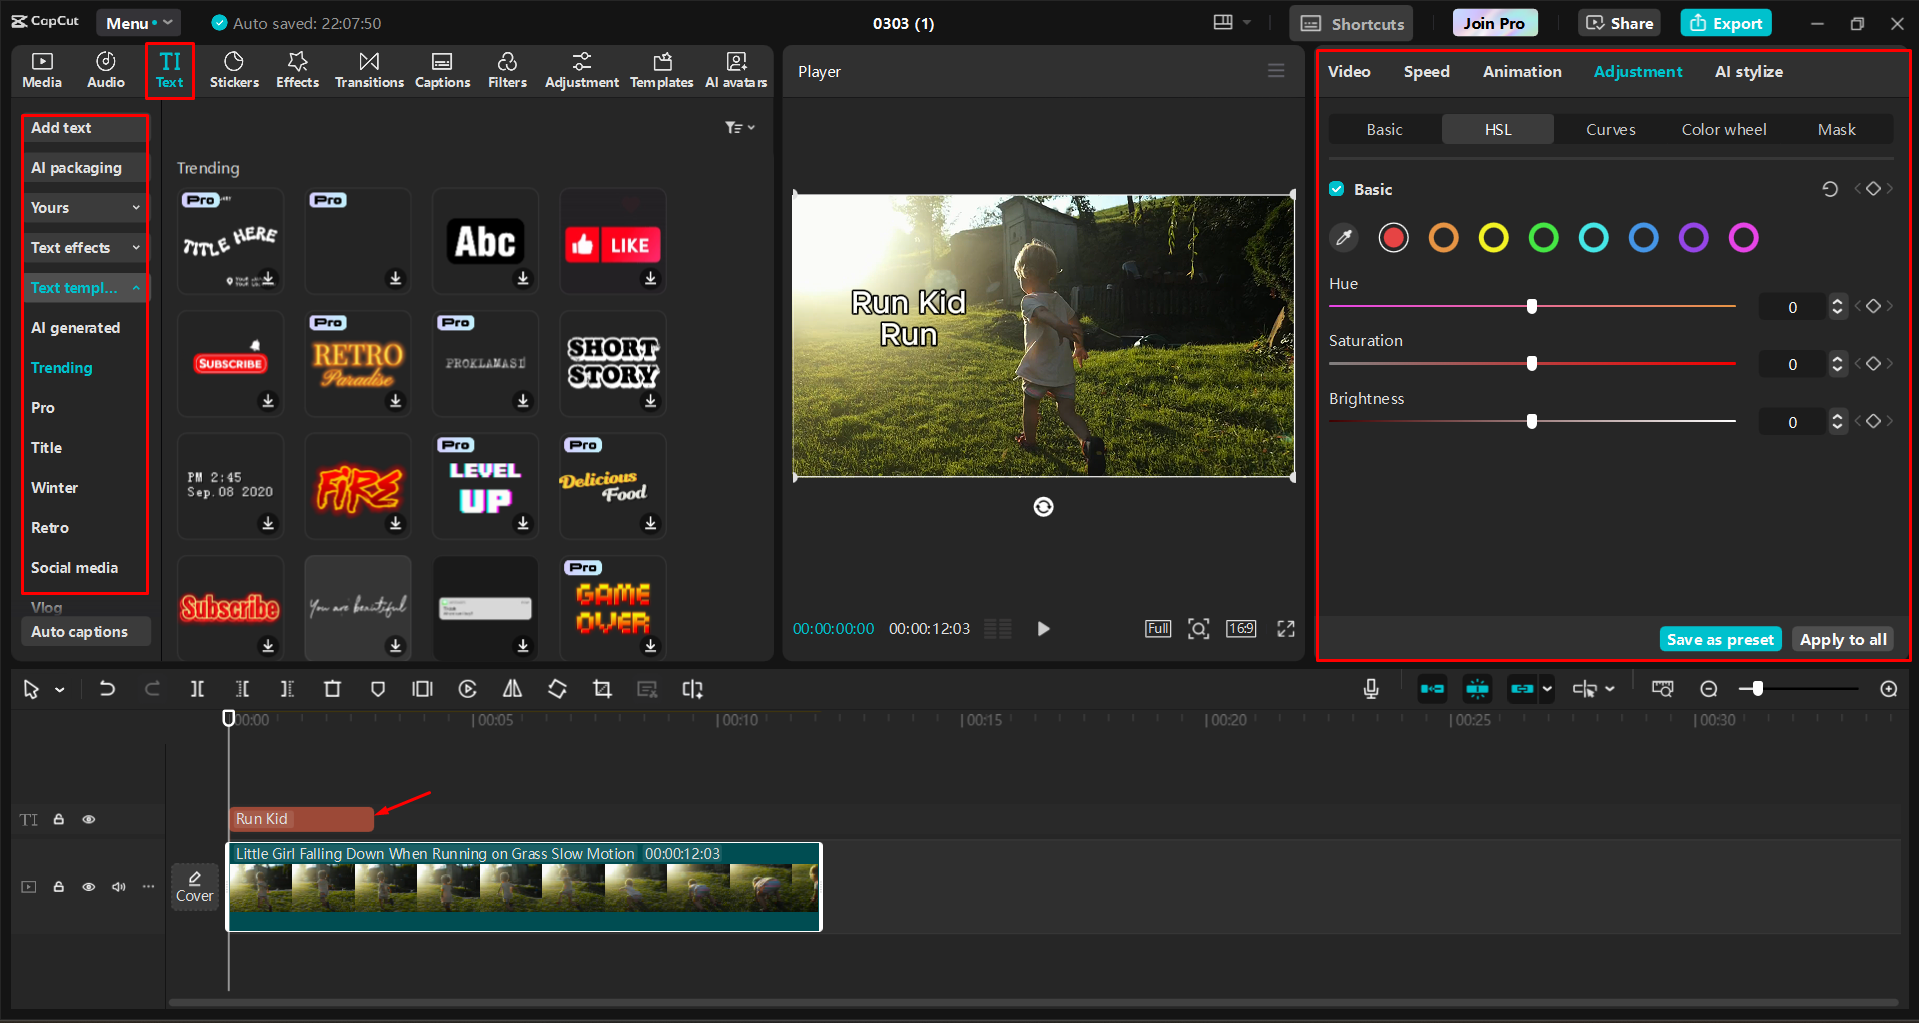Crop the video clip
The height and width of the screenshot is (1023, 1919).
[x=602, y=688]
